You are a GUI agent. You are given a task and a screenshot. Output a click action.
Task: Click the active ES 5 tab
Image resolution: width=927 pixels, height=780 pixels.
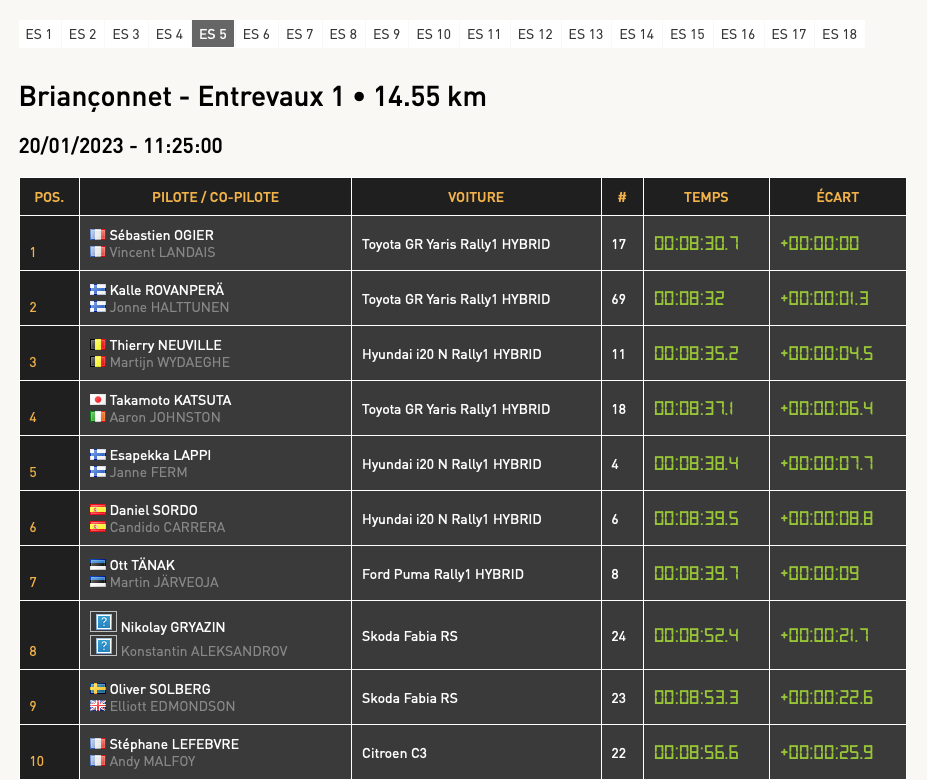pos(213,34)
